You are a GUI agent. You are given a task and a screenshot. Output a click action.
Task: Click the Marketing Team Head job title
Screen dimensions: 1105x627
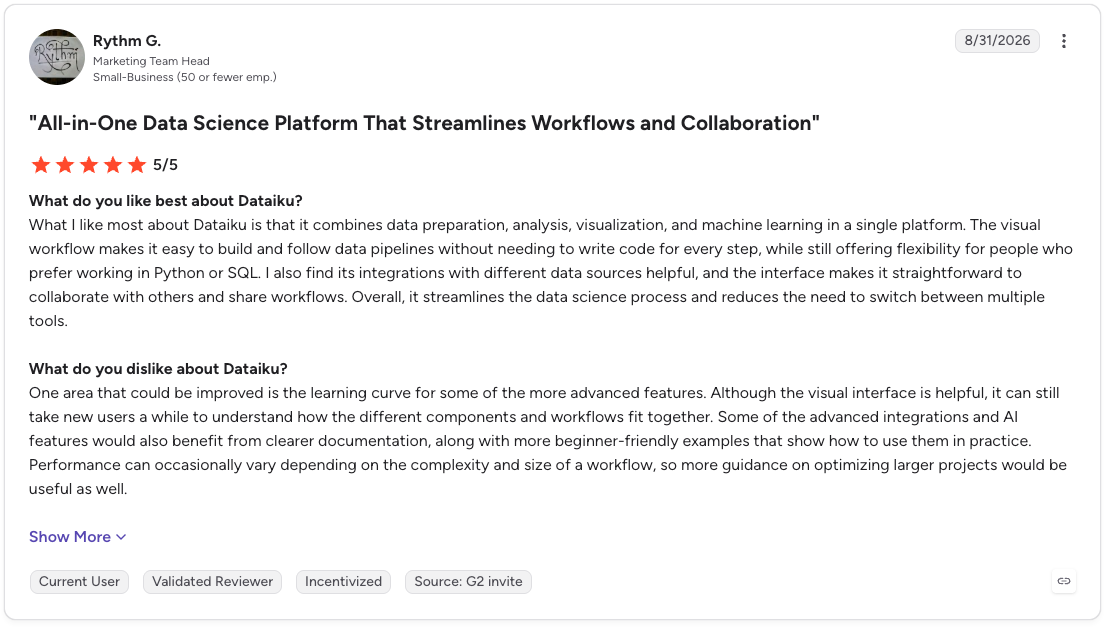tap(151, 61)
